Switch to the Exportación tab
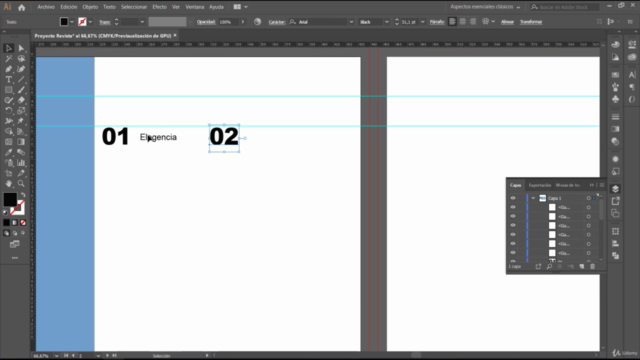The width and height of the screenshot is (640, 360). [x=540, y=185]
